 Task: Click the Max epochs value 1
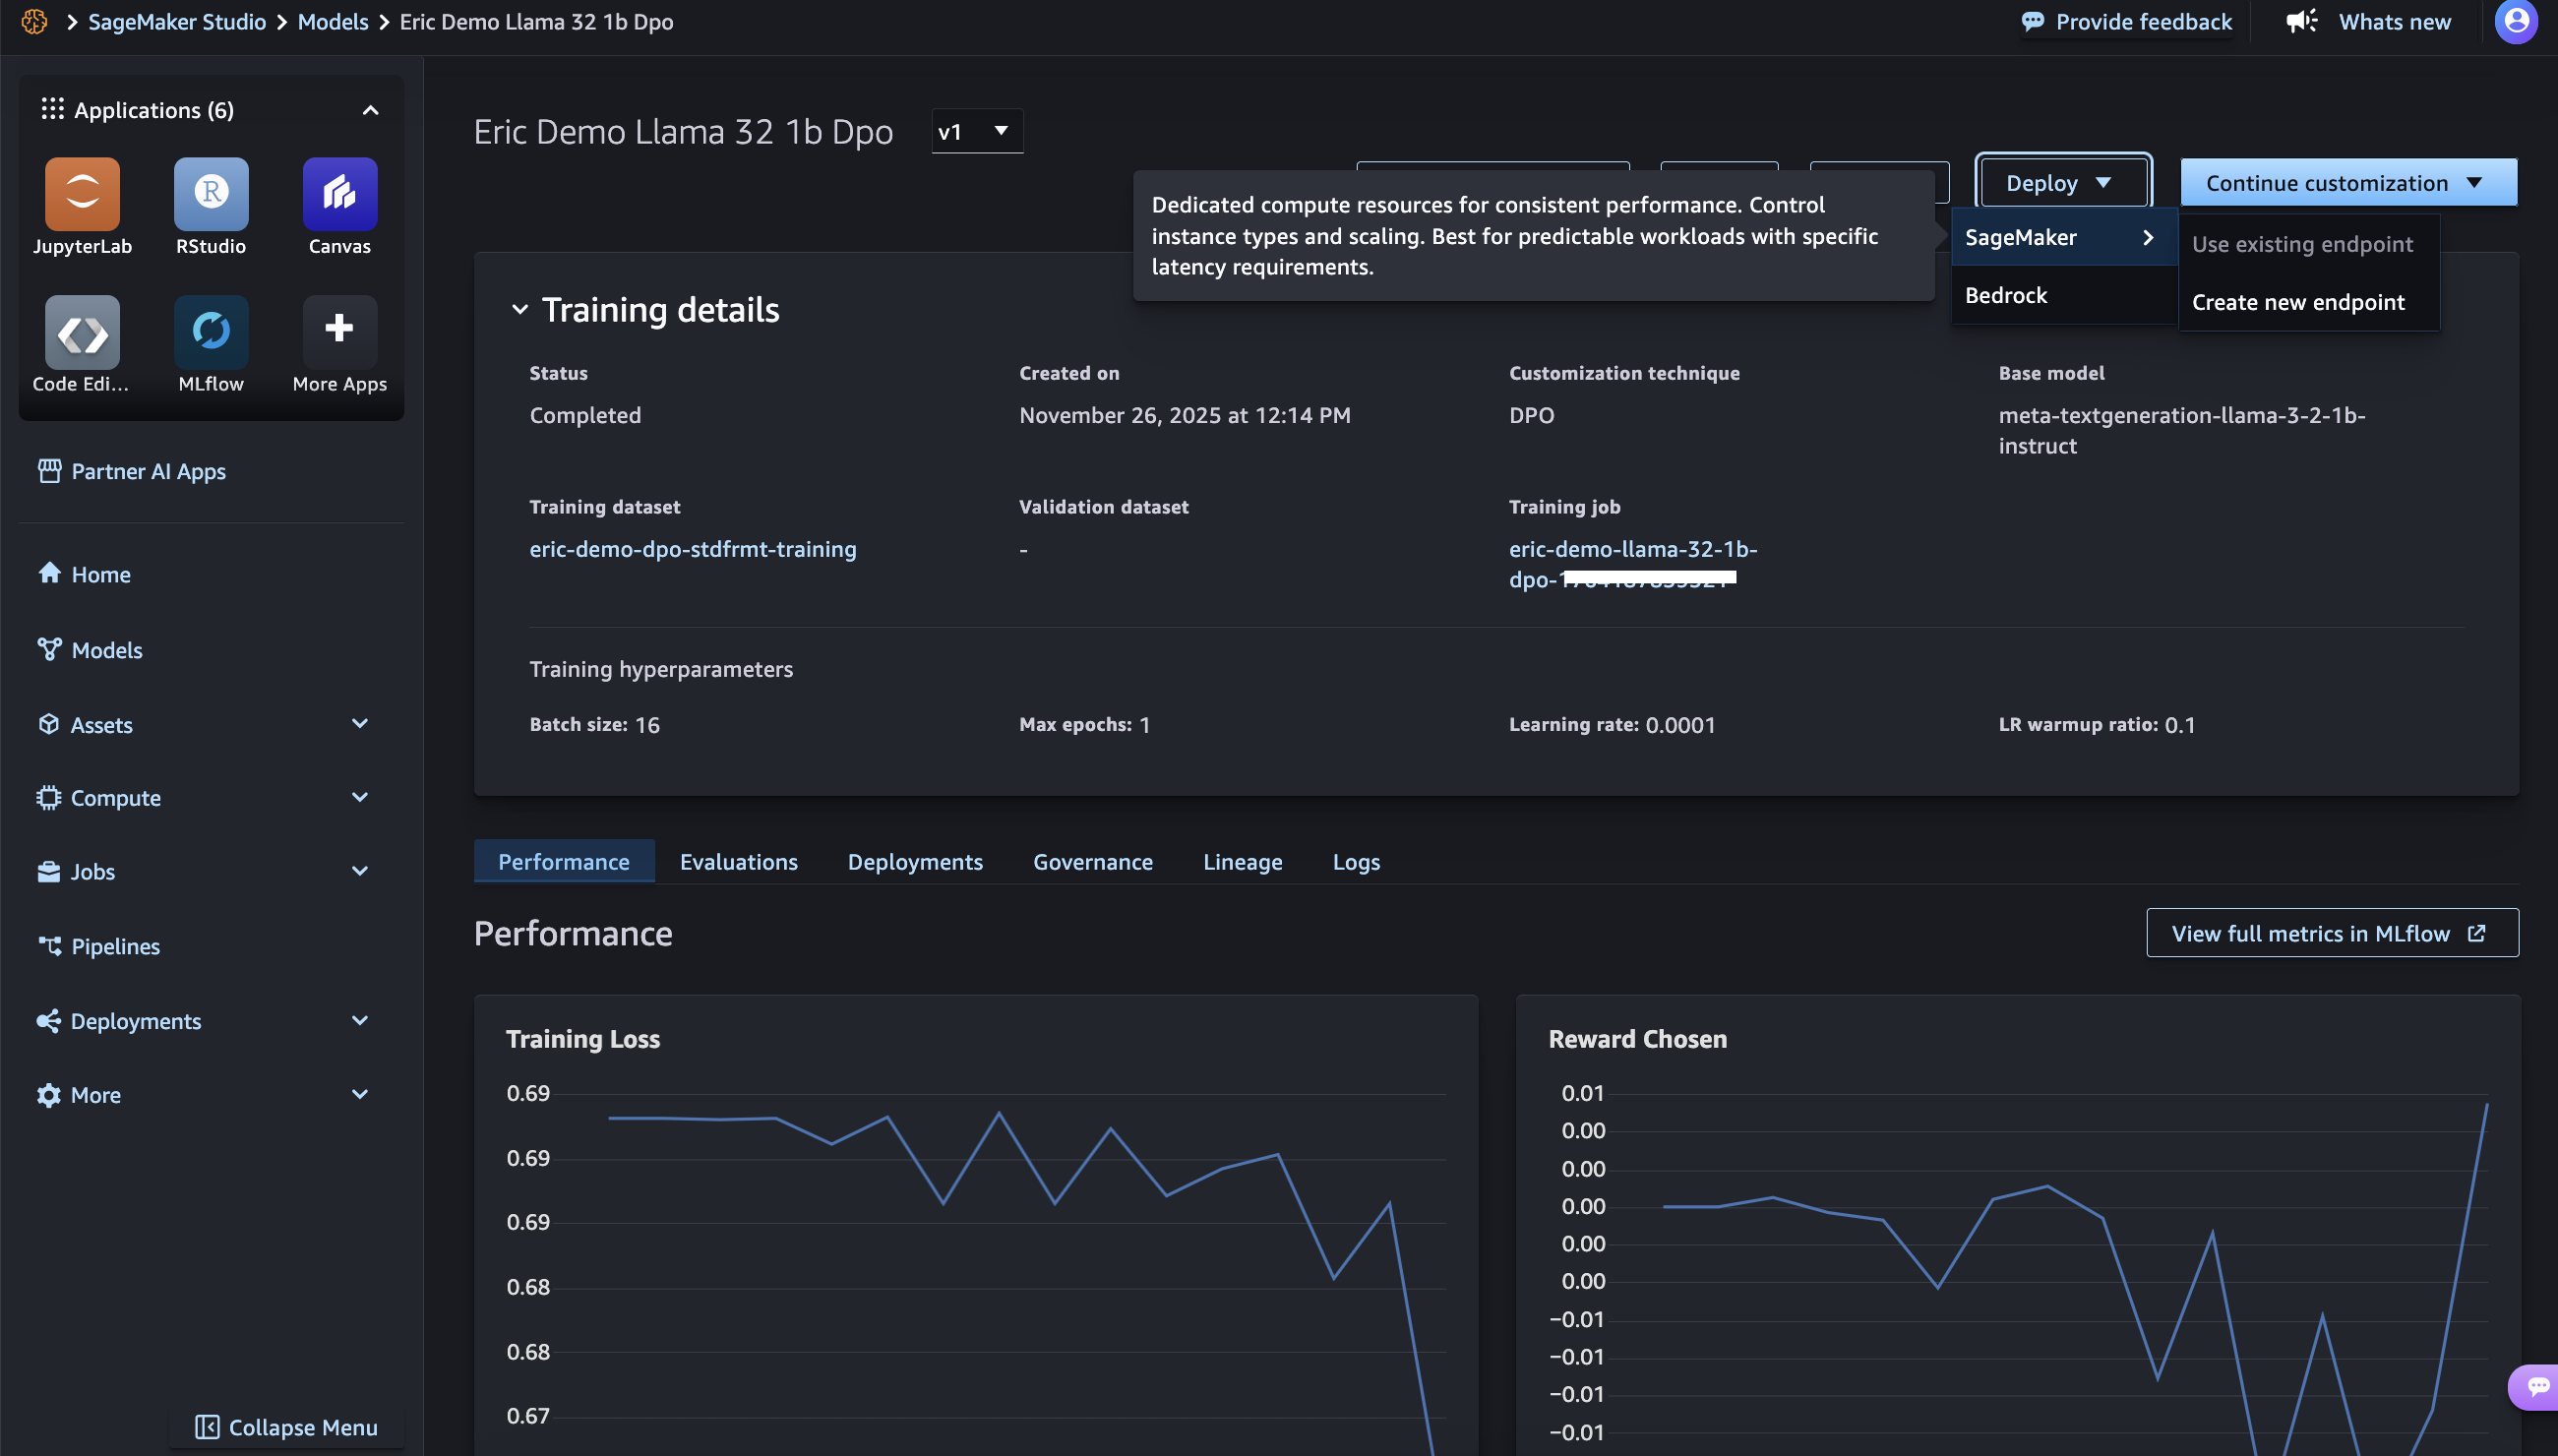[1144, 724]
